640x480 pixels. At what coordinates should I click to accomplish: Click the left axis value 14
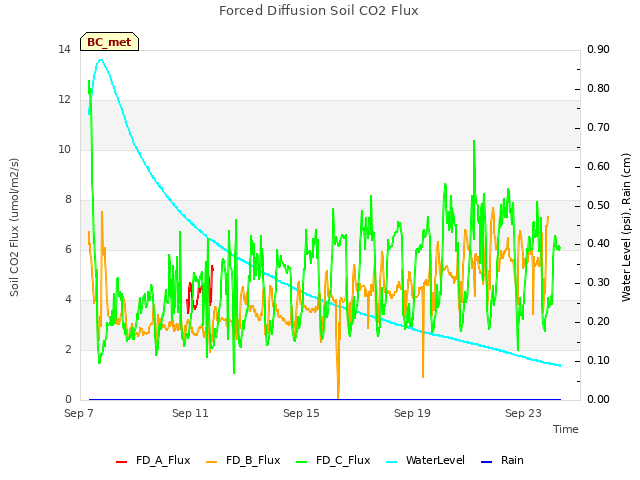pos(64,50)
